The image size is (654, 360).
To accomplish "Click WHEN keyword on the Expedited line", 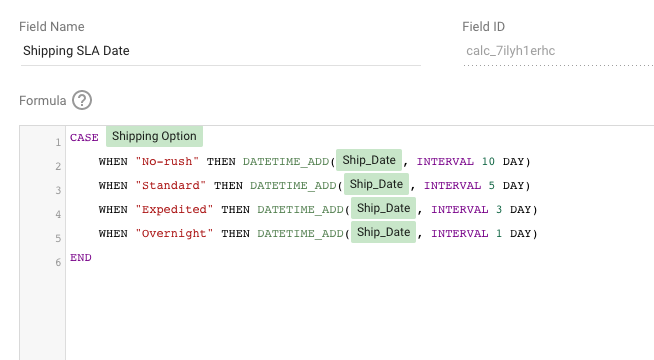I will (x=113, y=209).
